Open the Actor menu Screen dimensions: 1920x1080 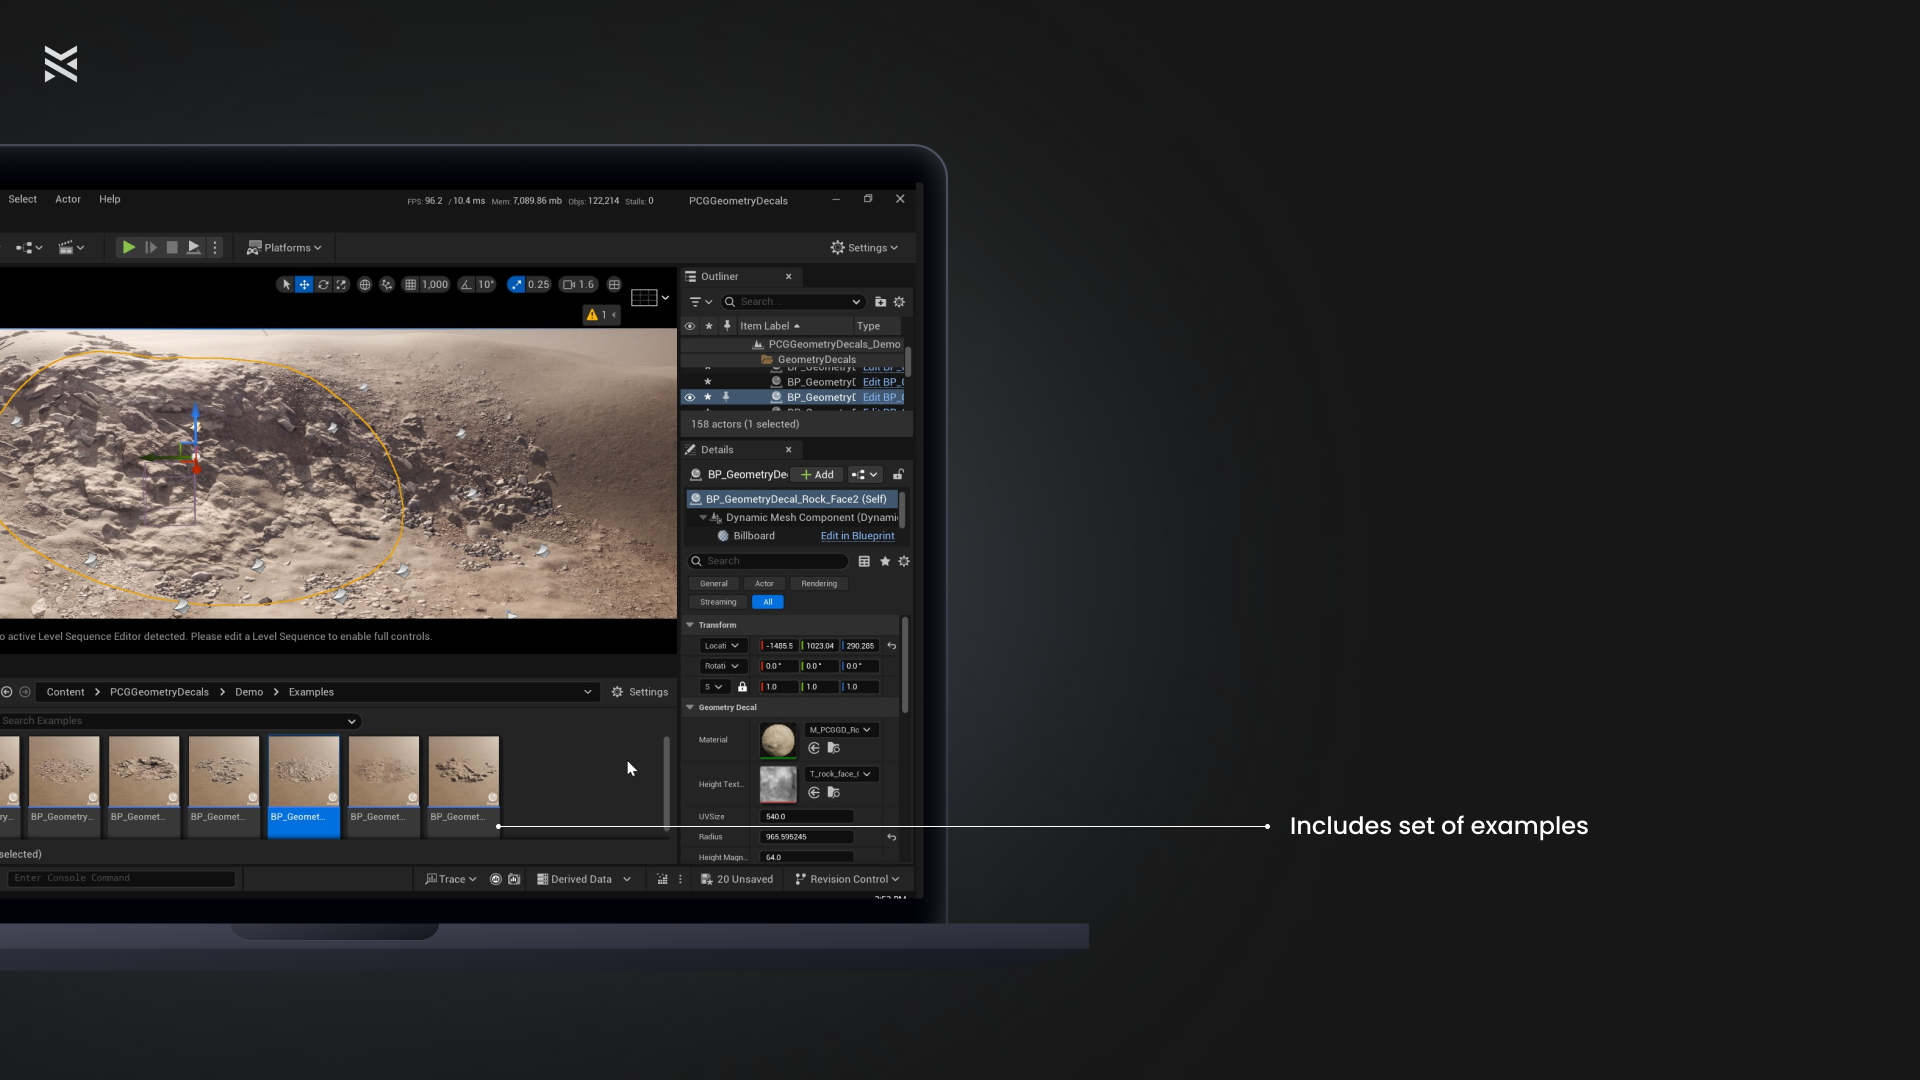tap(68, 199)
